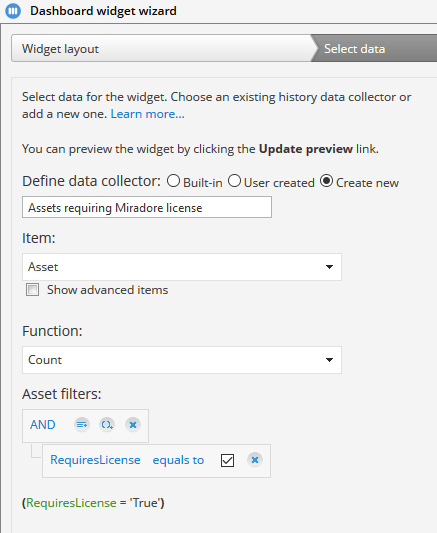Focus the data collector name field
This screenshot has width=437, height=533.
coord(147,207)
